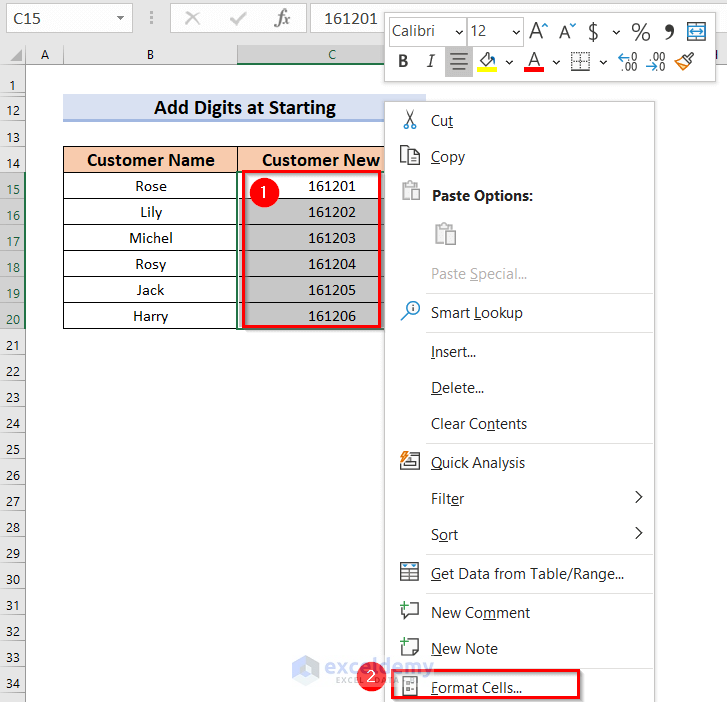This screenshot has height=702, width=727.
Task: Choose Smart Lookup menu entry
Action: [x=519, y=313]
